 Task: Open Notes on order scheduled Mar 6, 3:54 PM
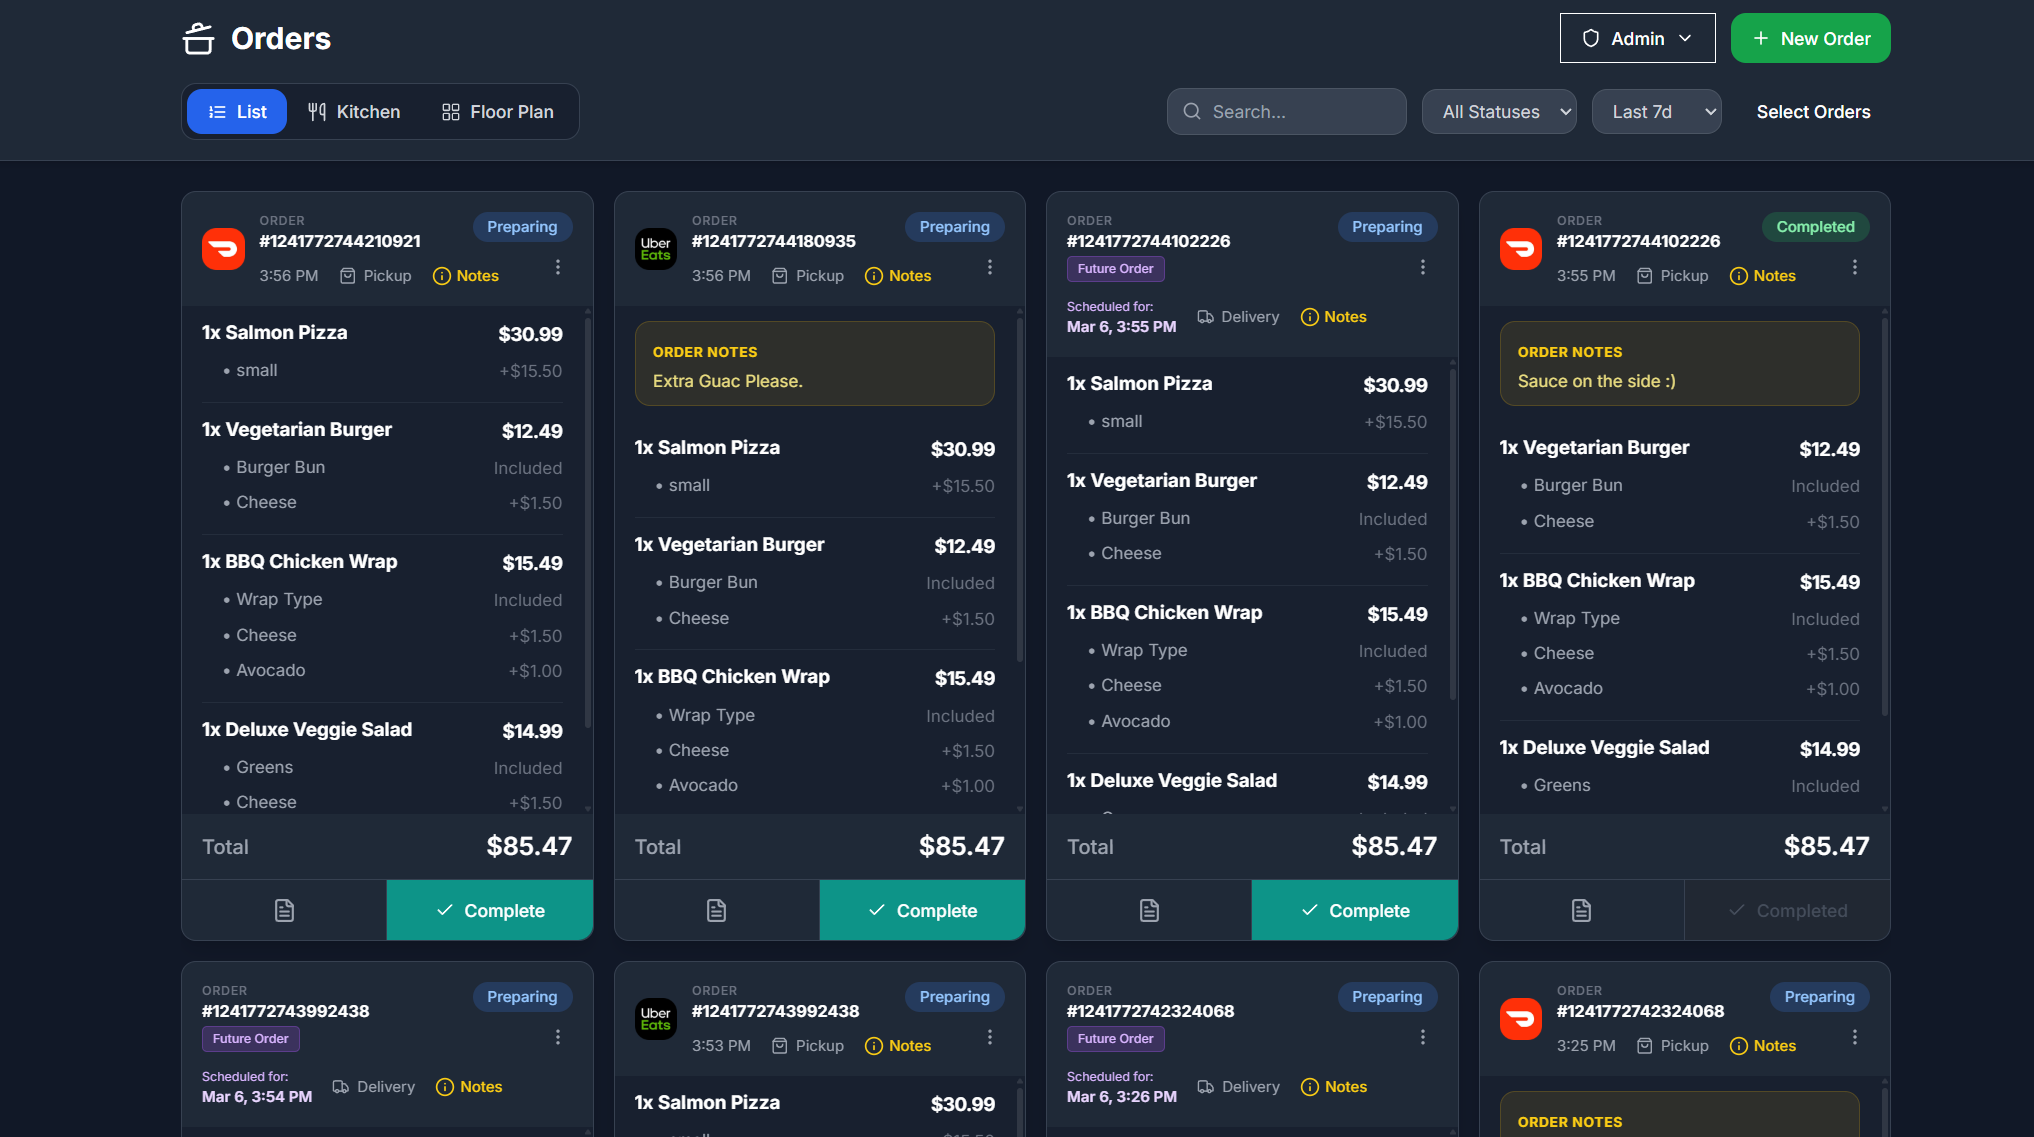pyautogui.click(x=470, y=1087)
